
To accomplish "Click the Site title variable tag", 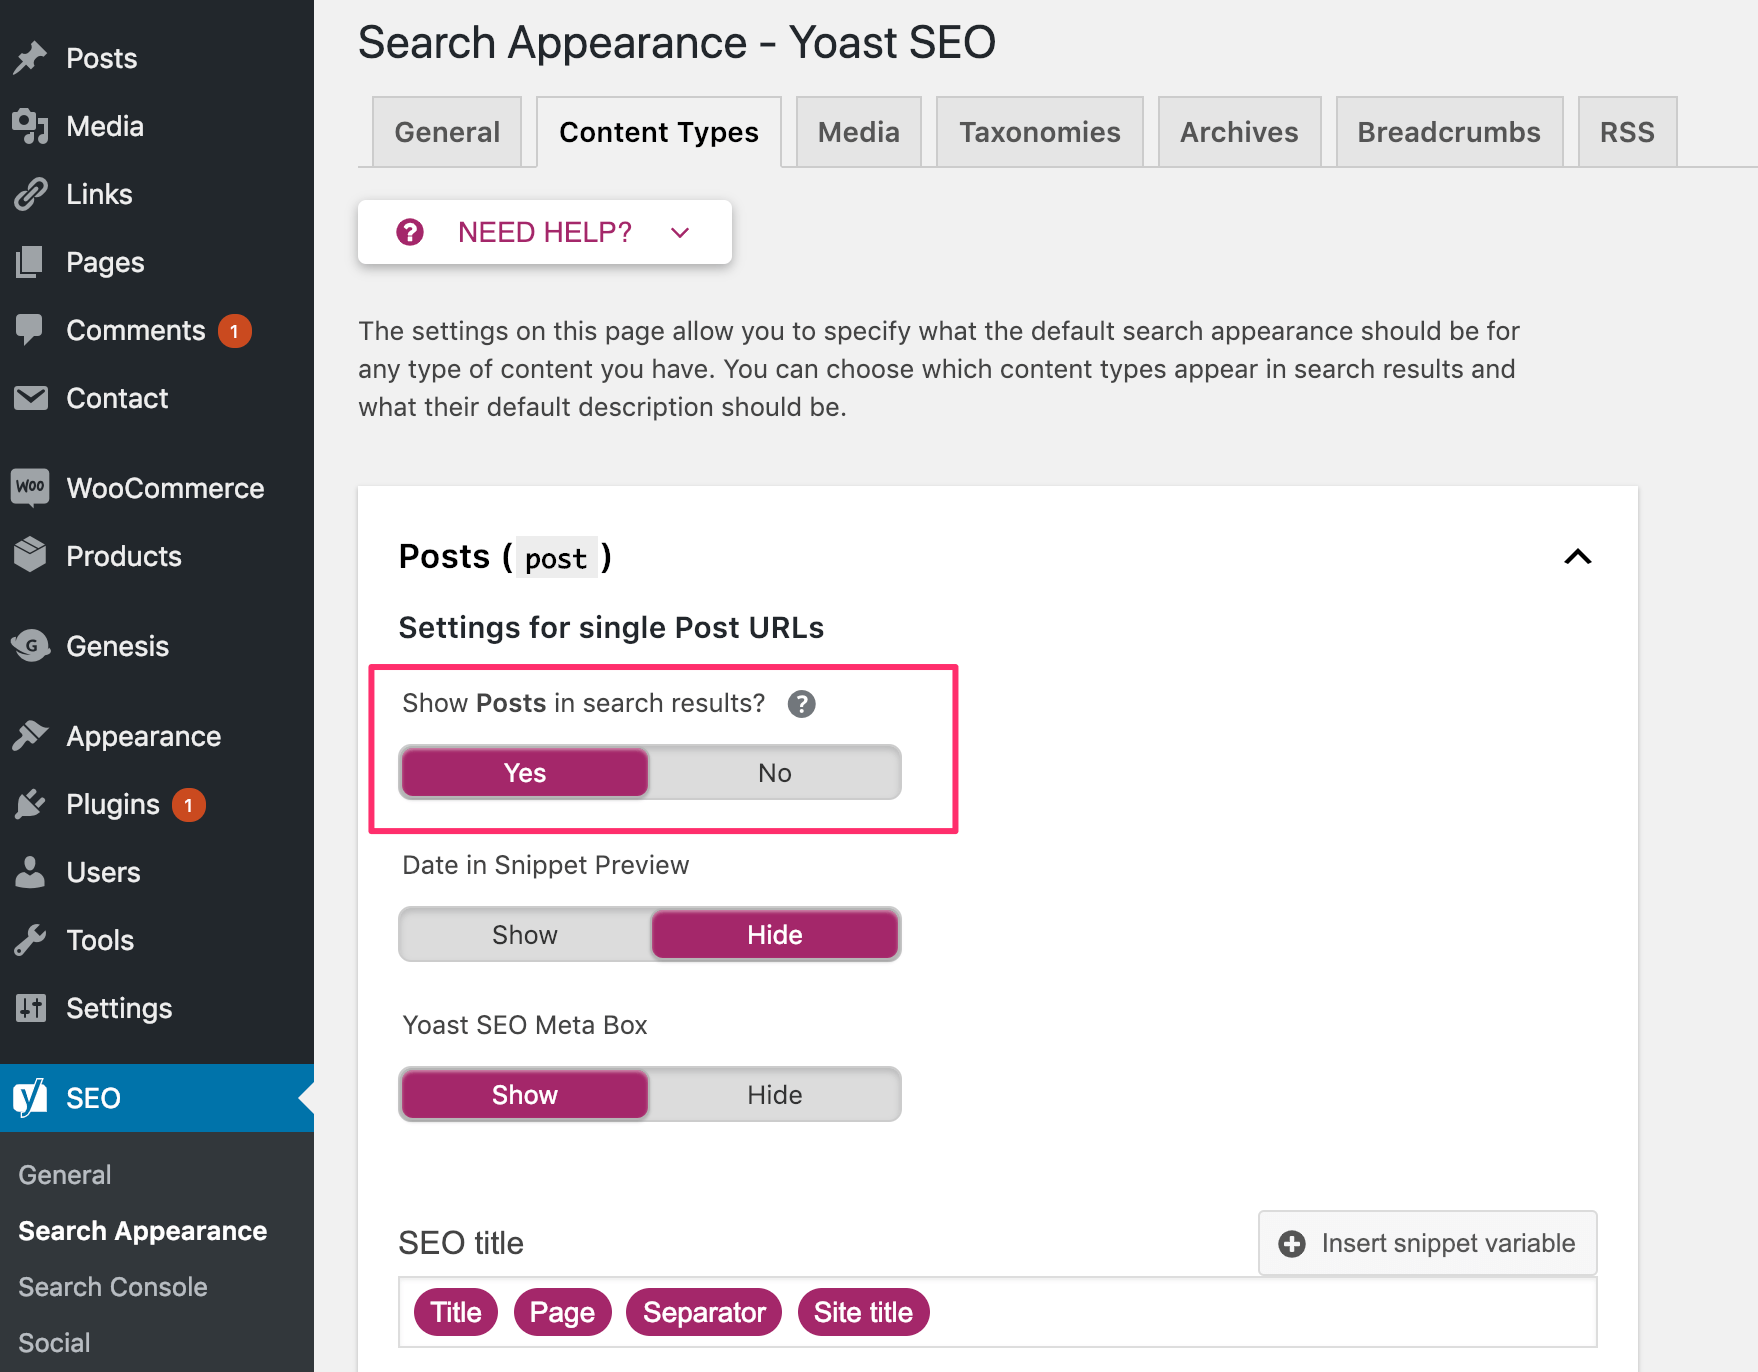I will (x=863, y=1312).
